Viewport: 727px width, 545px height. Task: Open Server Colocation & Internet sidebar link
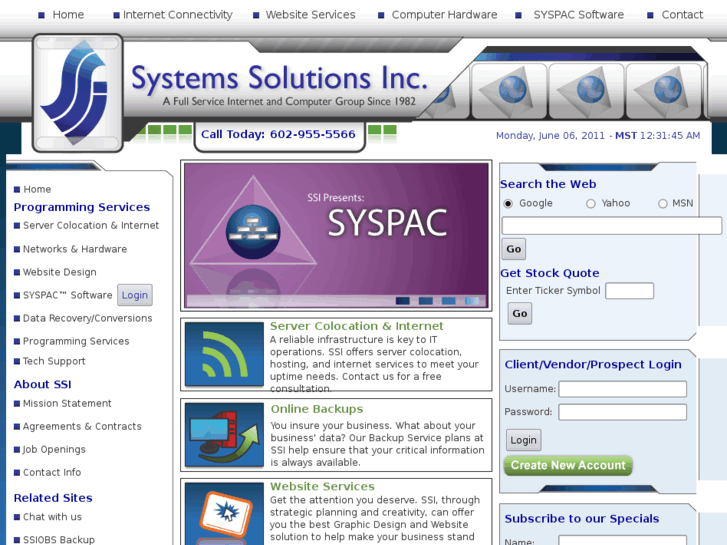point(91,225)
